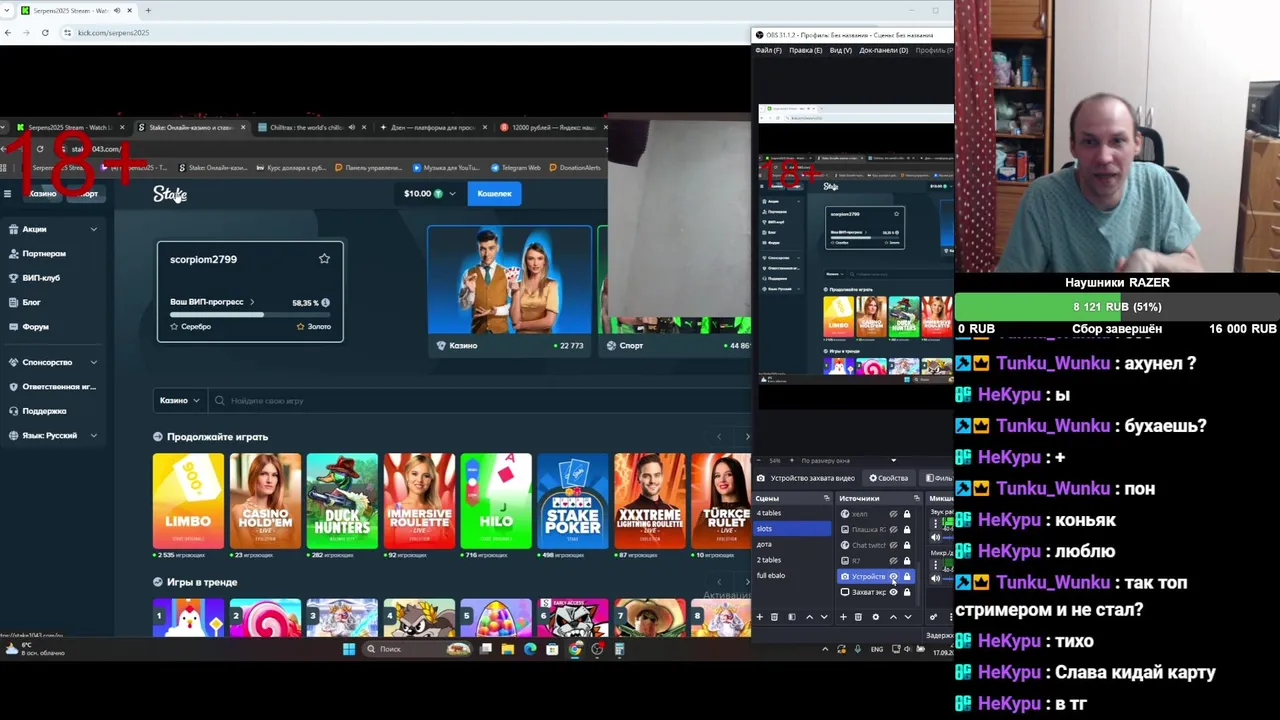Screen dimensions: 1280x720
Task: Open the ВИП-клуб sidebar link
Action: coord(41,278)
